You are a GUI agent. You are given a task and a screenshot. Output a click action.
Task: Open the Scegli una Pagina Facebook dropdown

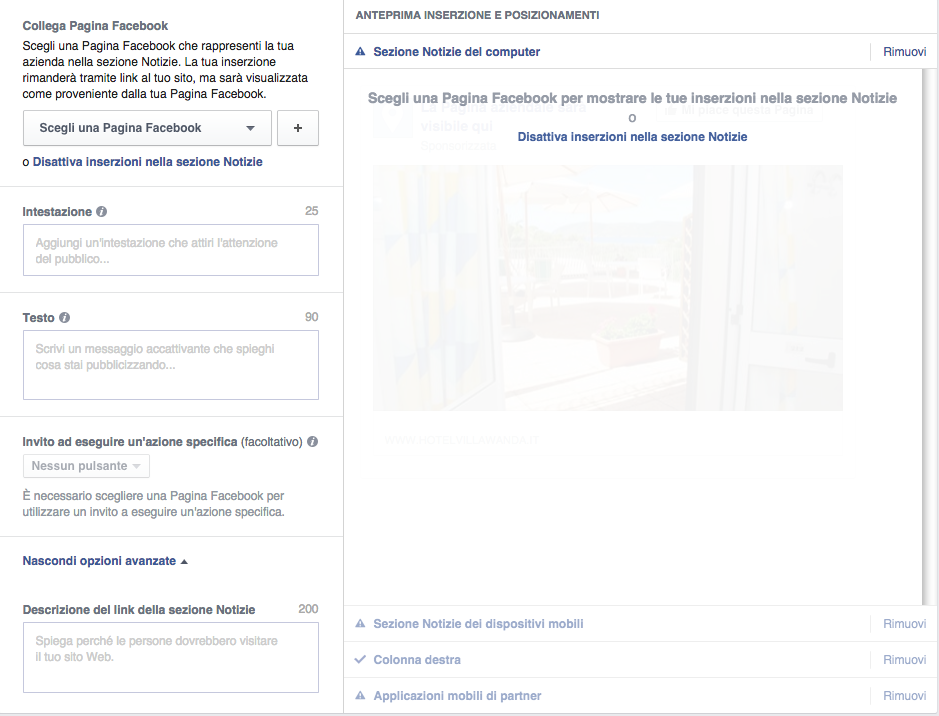[147, 128]
